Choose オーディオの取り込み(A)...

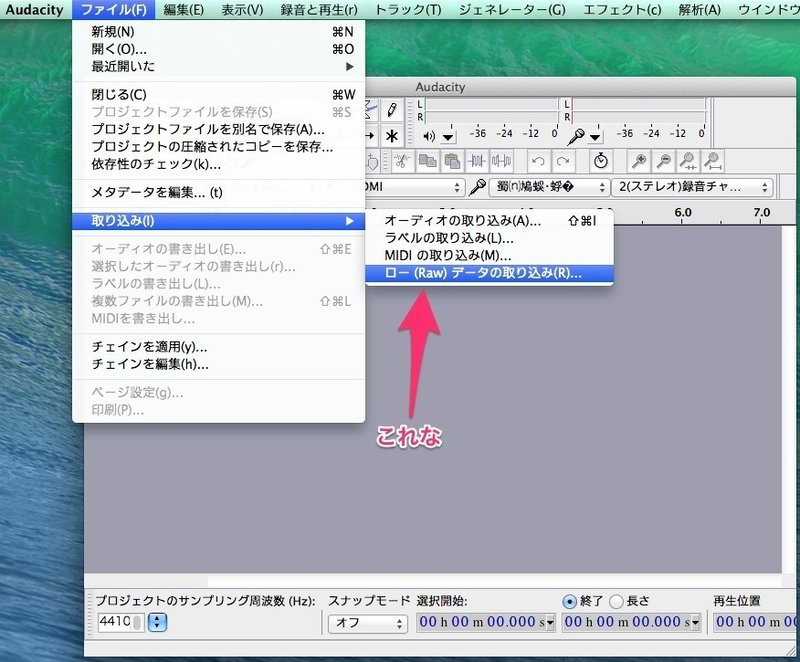pyautogui.click(x=489, y=220)
